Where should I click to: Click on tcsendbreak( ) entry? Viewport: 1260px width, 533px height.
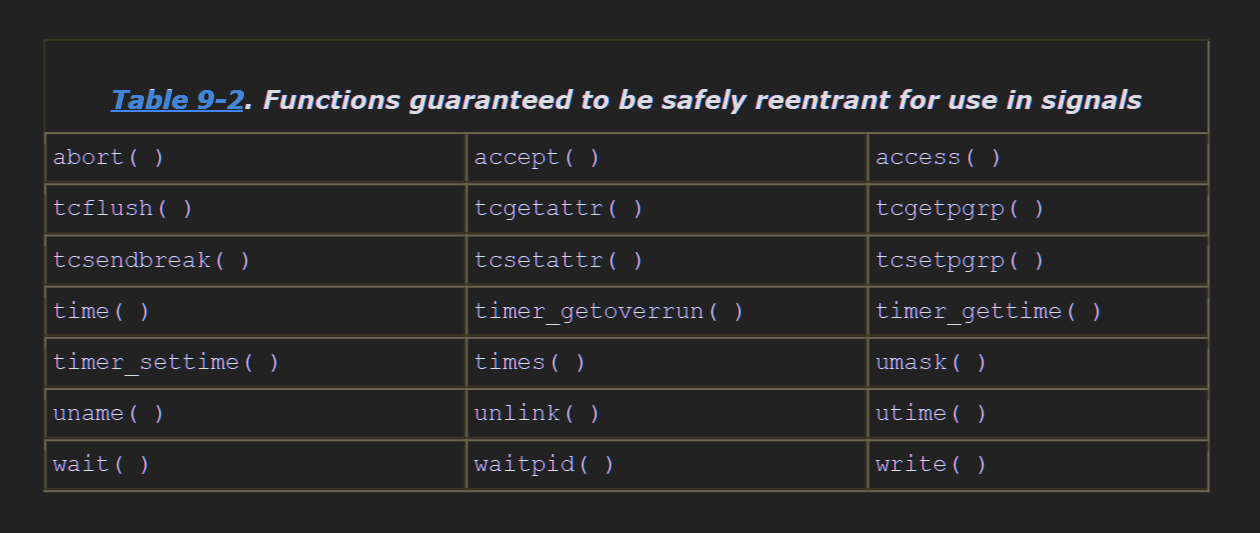coord(256,261)
